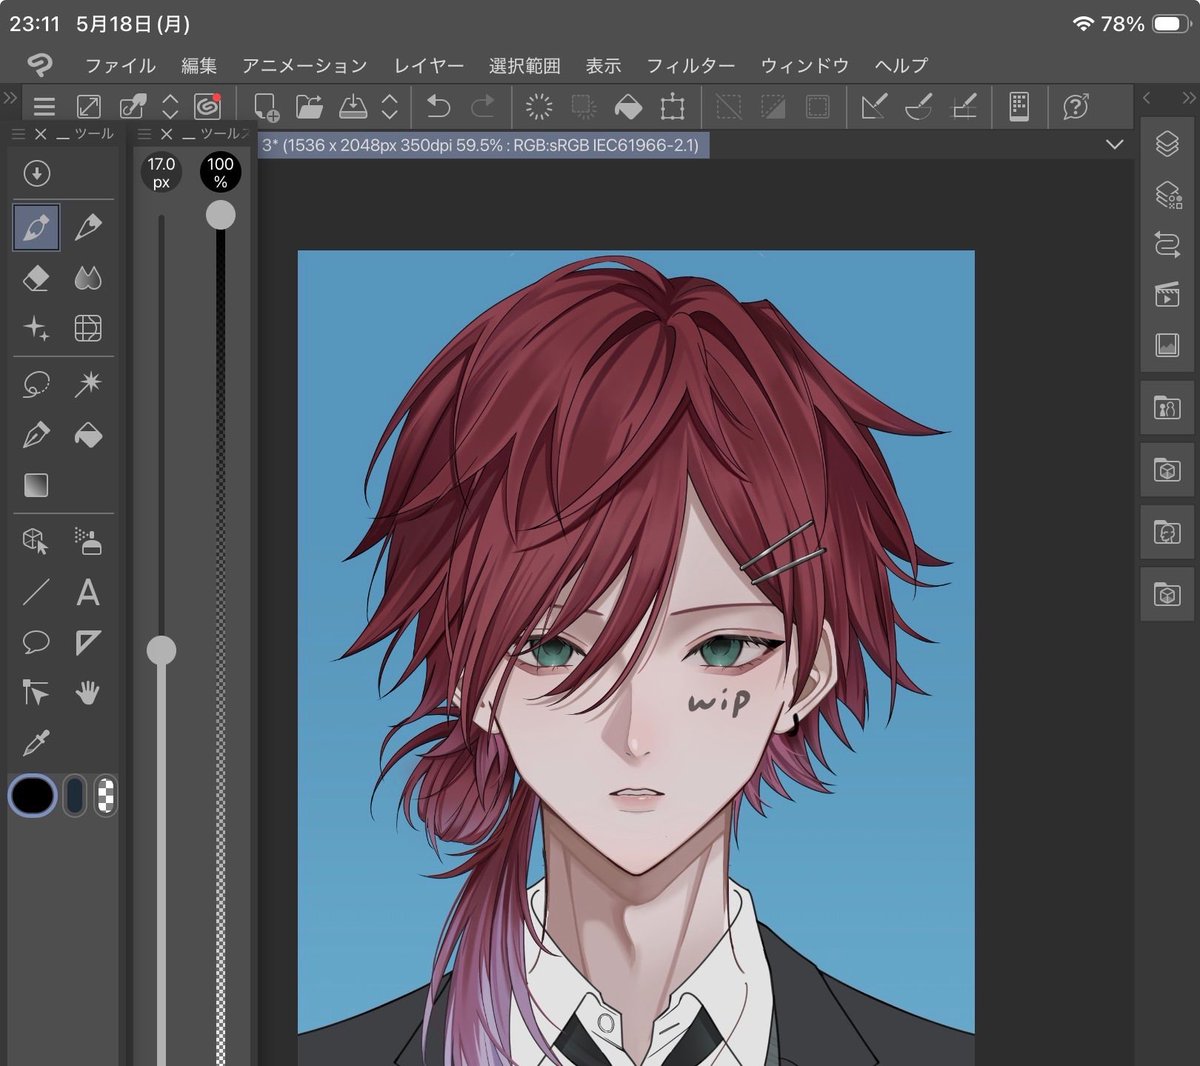Open the command bar hamburger menu
Viewport: 1200px width, 1066px height.
click(44, 106)
